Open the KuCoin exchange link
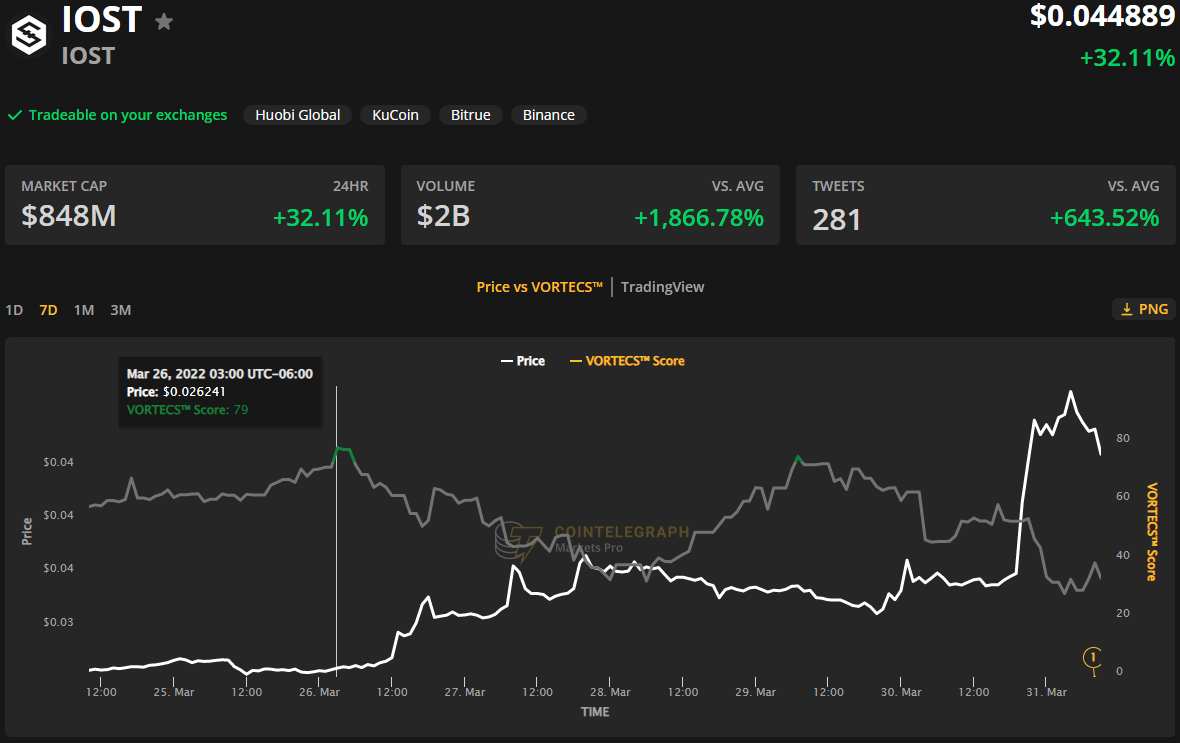1180x743 pixels. pyautogui.click(x=395, y=115)
